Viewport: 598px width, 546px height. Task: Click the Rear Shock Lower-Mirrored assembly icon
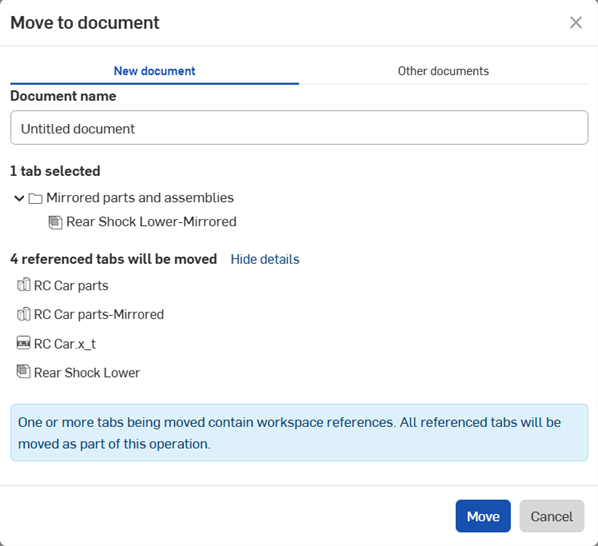tap(55, 222)
